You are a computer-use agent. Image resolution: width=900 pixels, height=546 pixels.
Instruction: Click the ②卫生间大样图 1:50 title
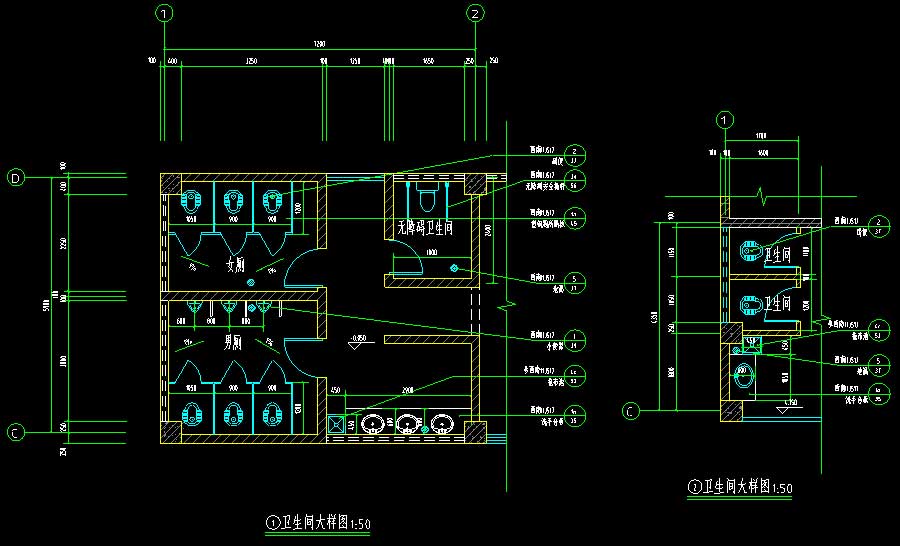[x=741, y=487]
